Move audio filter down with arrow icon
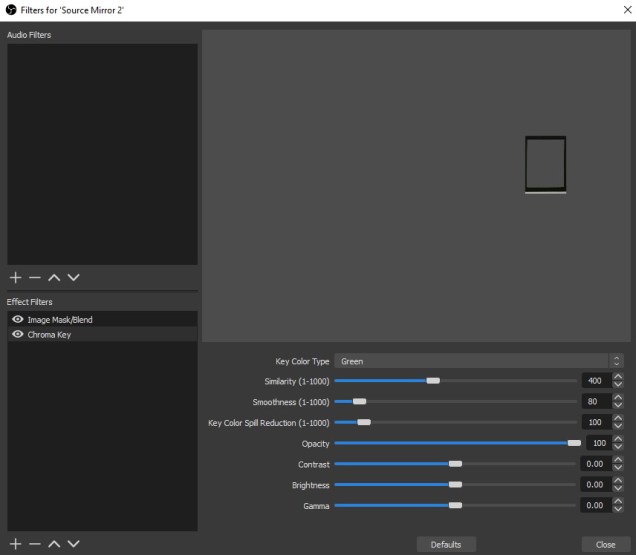This screenshot has width=636, height=555. pos(73,277)
